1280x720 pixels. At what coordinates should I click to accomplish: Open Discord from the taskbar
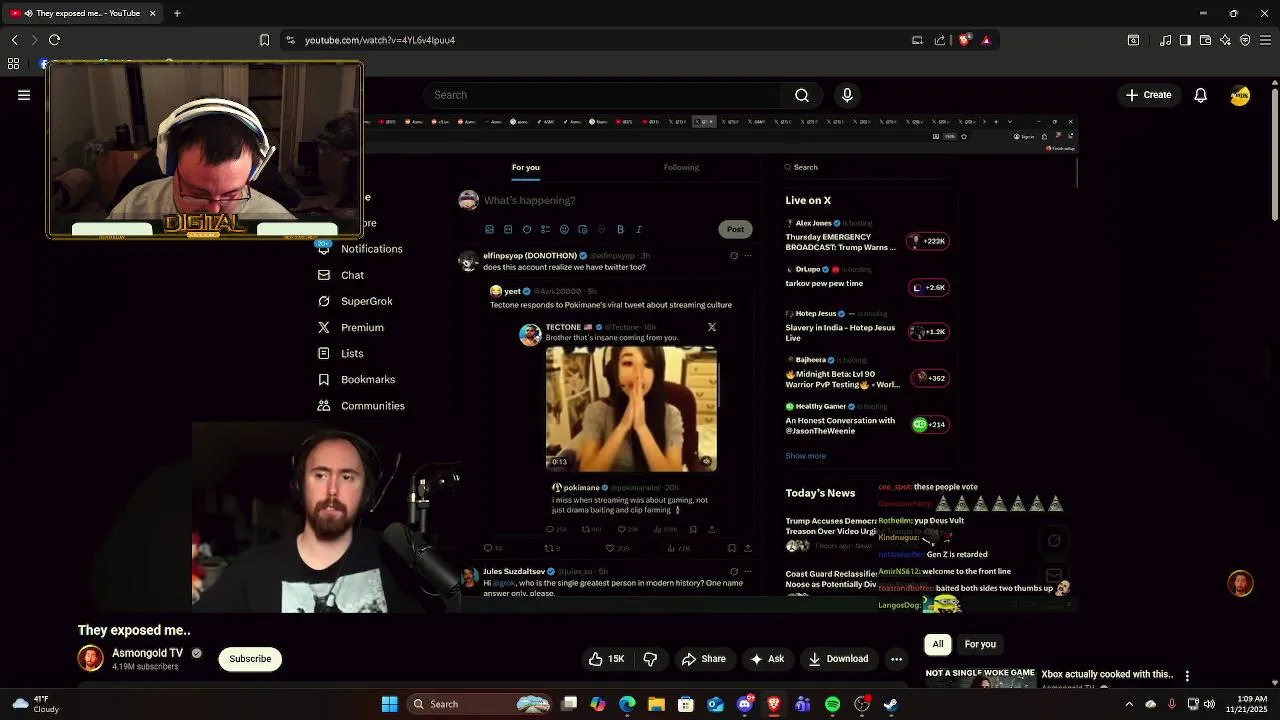pos(744,704)
